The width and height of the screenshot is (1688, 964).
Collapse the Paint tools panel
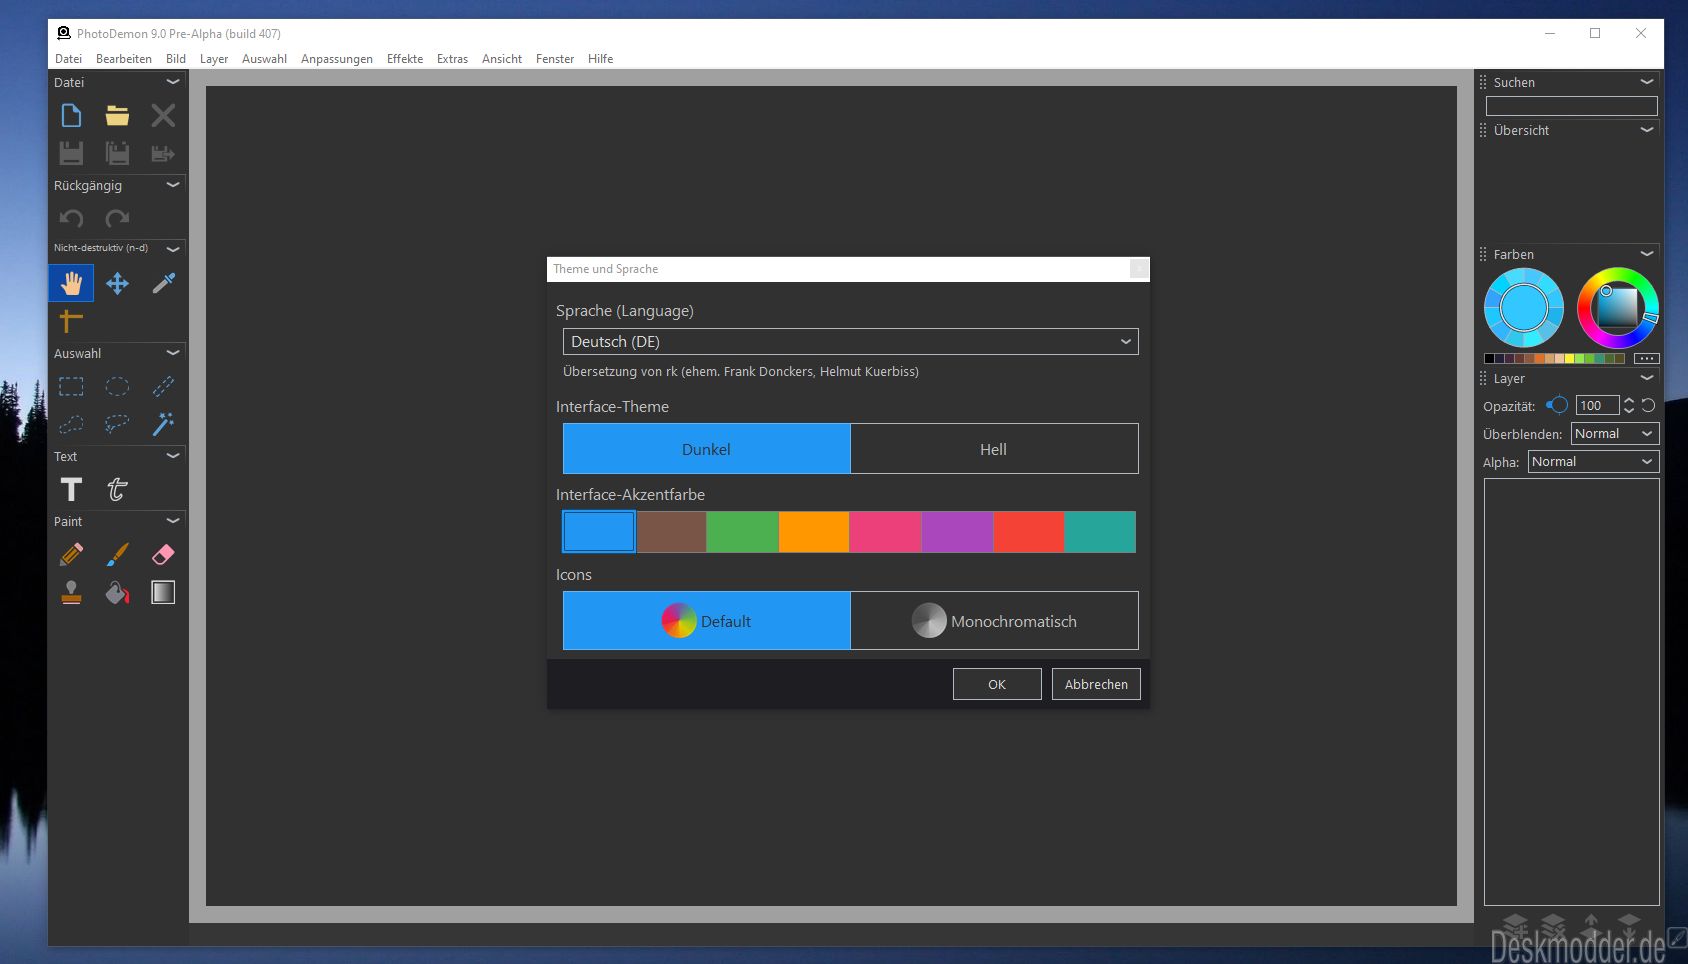point(173,521)
